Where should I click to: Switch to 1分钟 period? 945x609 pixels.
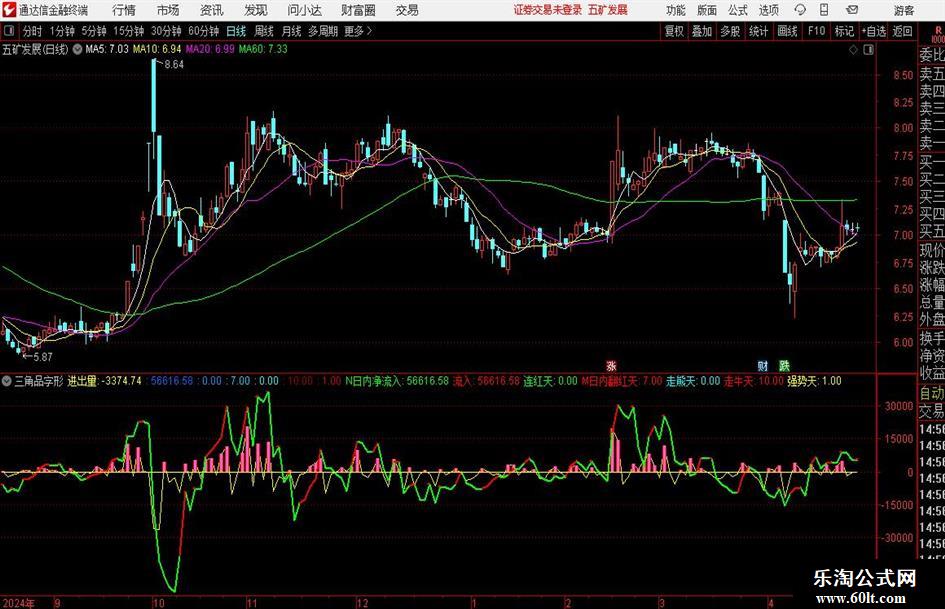pos(62,31)
